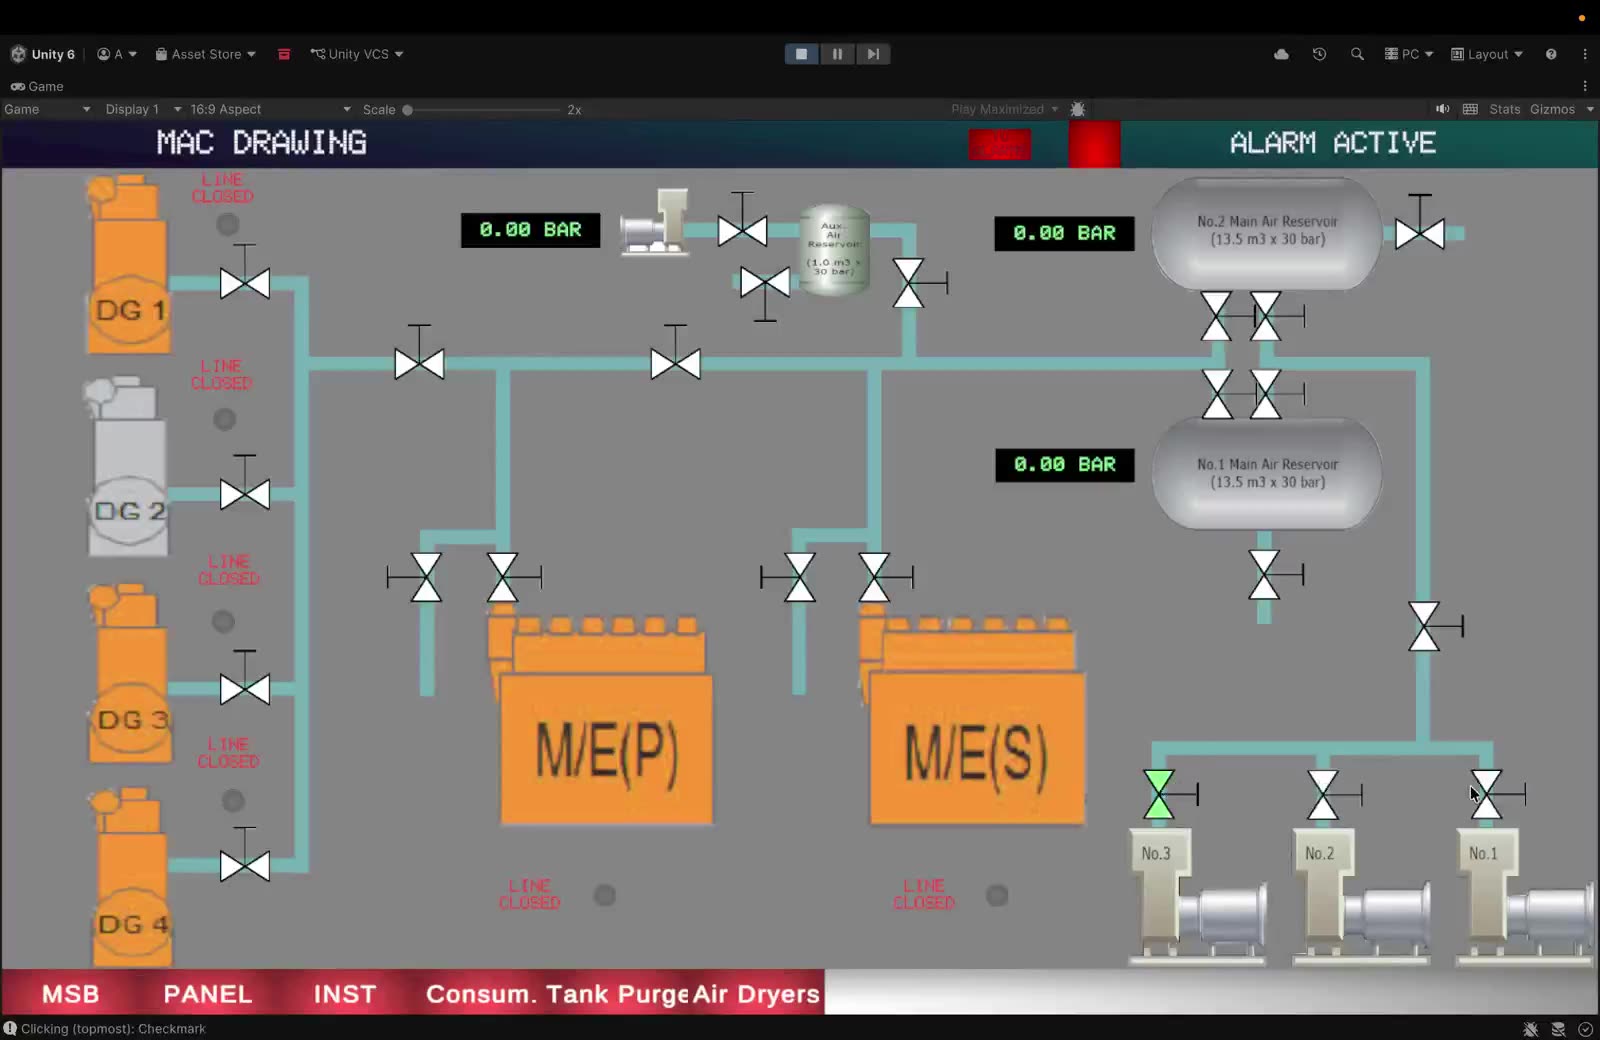Click the green valve above compressor No.3

click(x=1159, y=795)
